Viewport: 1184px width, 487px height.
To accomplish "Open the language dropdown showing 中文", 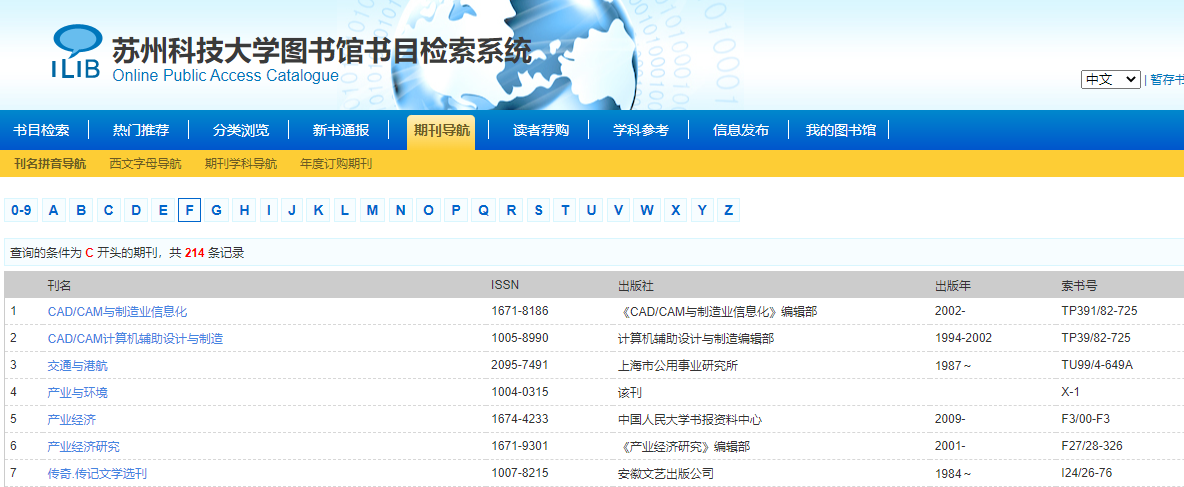I will (x=1110, y=80).
